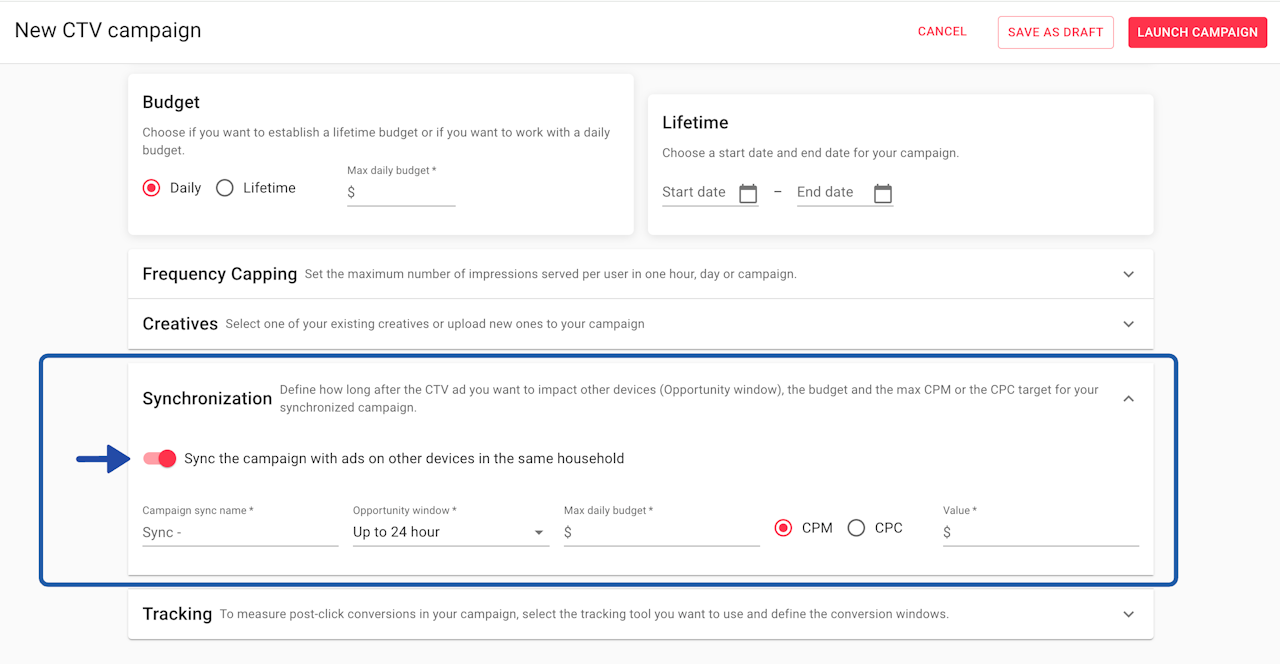Image resolution: width=1280 pixels, height=664 pixels.
Task: Select the Lifetime budget radio button
Action: pos(225,188)
